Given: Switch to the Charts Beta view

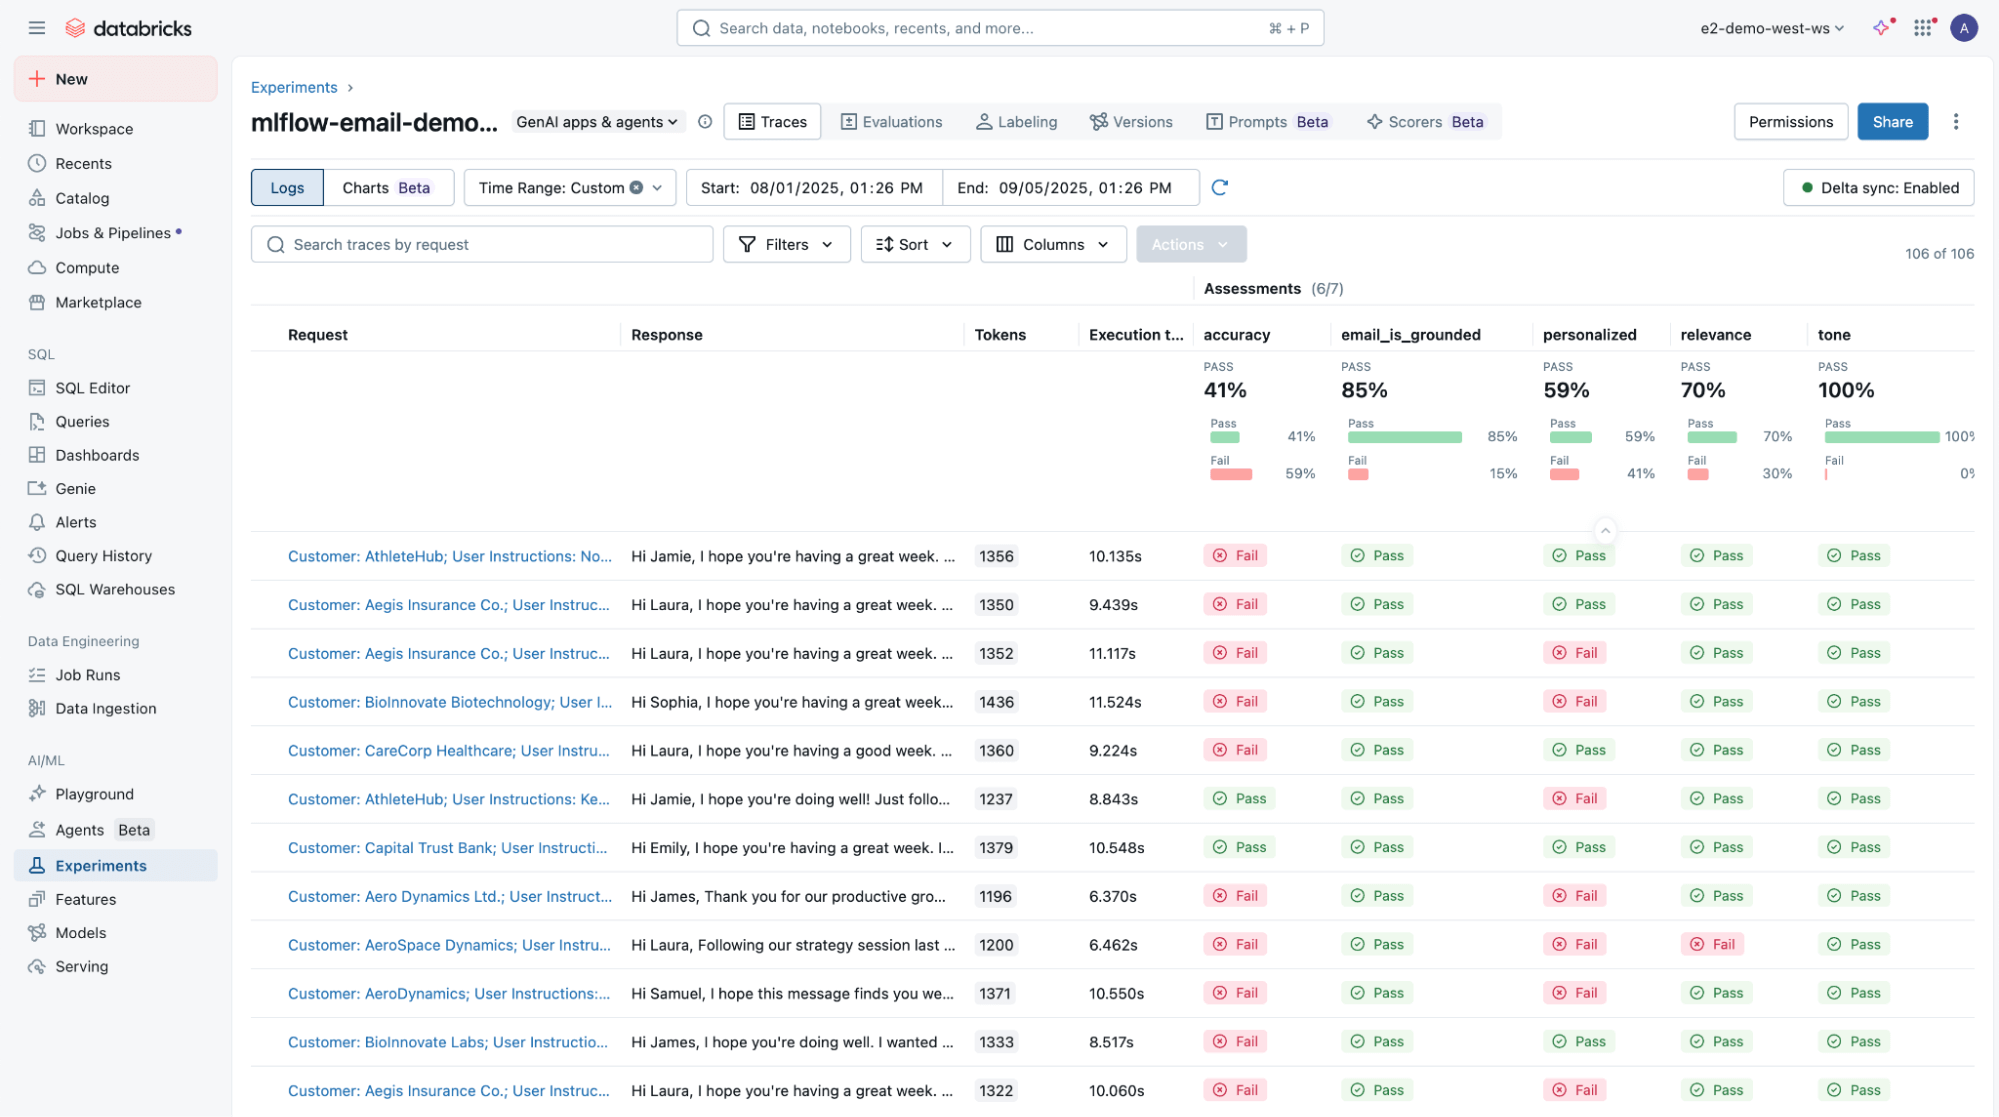Looking at the screenshot, I should tap(388, 187).
